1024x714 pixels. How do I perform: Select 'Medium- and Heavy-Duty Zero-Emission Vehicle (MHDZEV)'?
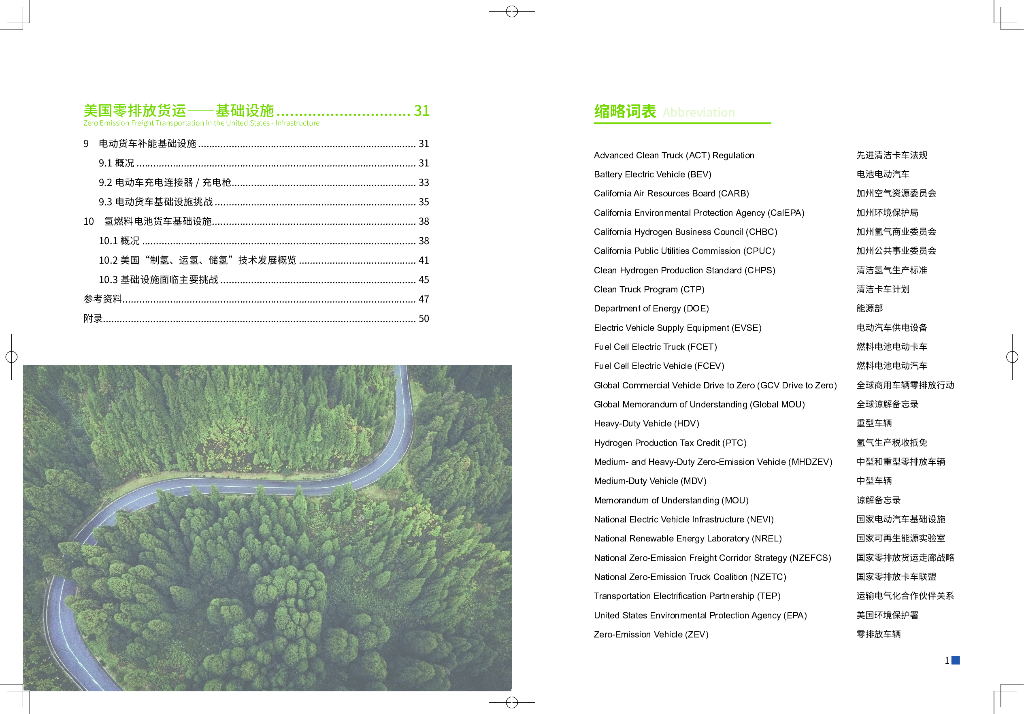point(713,462)
